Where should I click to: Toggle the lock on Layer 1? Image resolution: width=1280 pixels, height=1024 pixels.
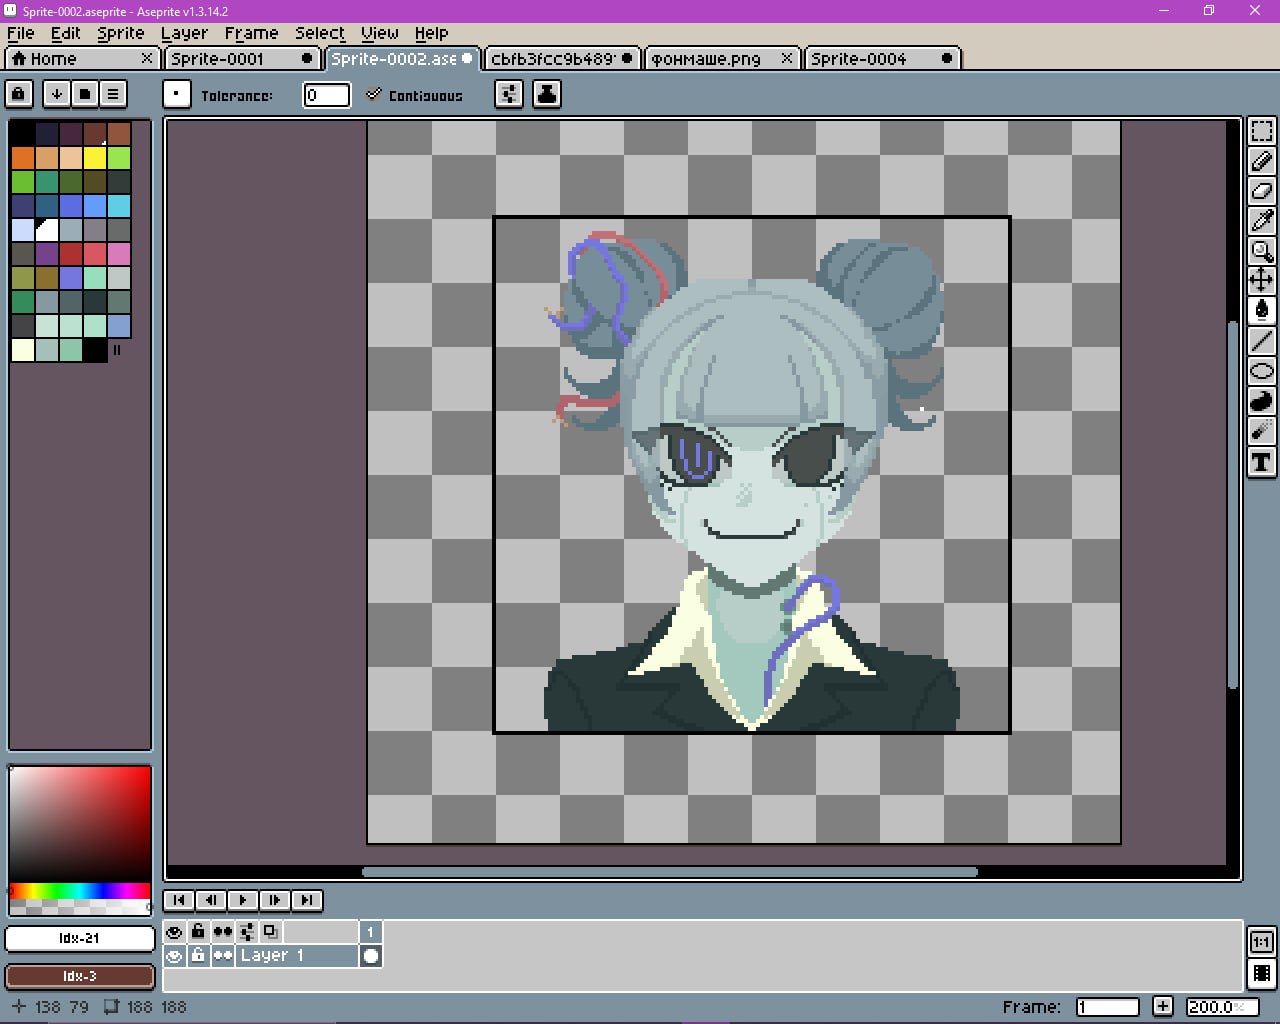198,956
